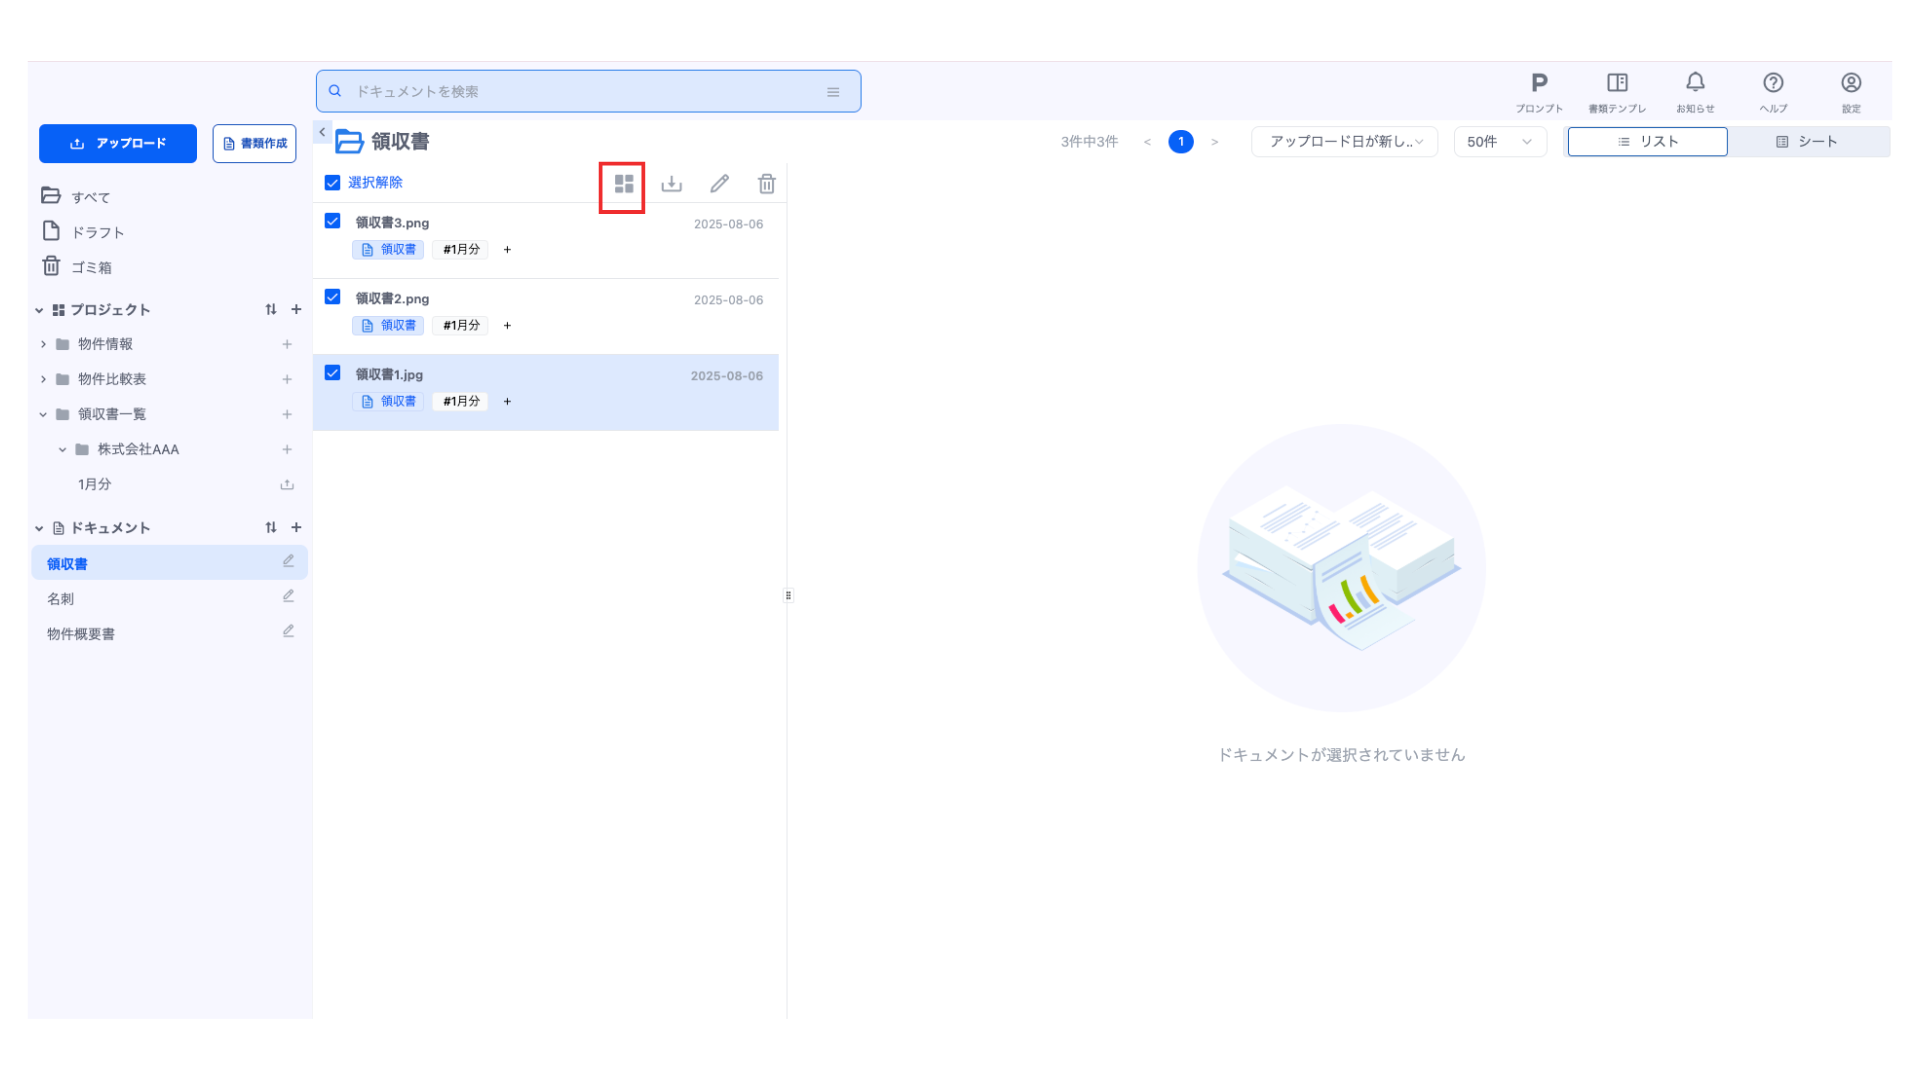This screenshot has width=1920, height=1080.
Task: Switch to the シート view tab
Action: pyautogui.click(x=1807, y=142)
